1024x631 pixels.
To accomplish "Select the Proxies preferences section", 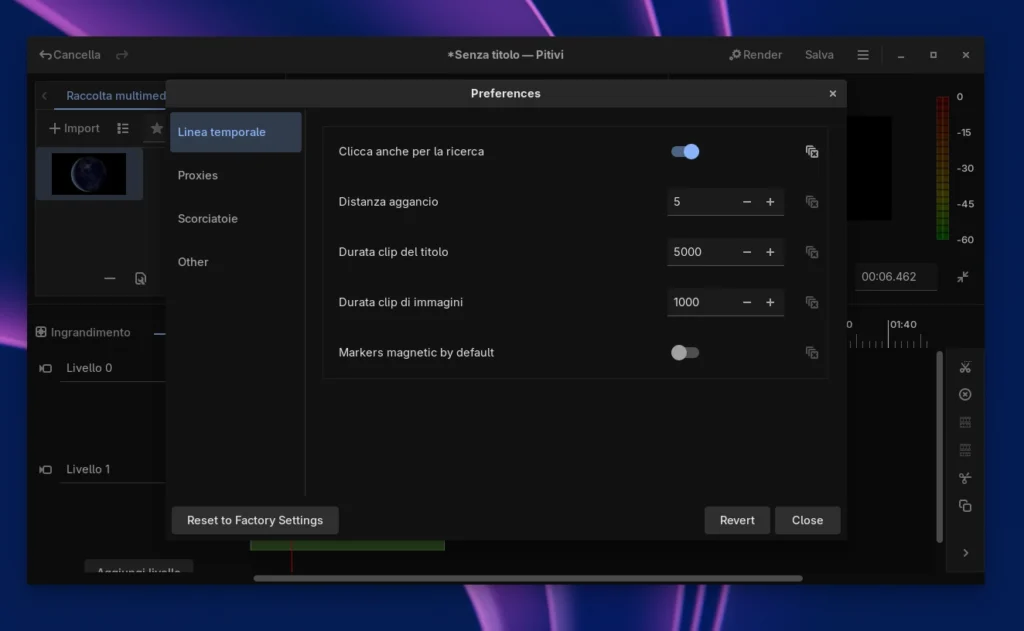I will coord(198,176).
